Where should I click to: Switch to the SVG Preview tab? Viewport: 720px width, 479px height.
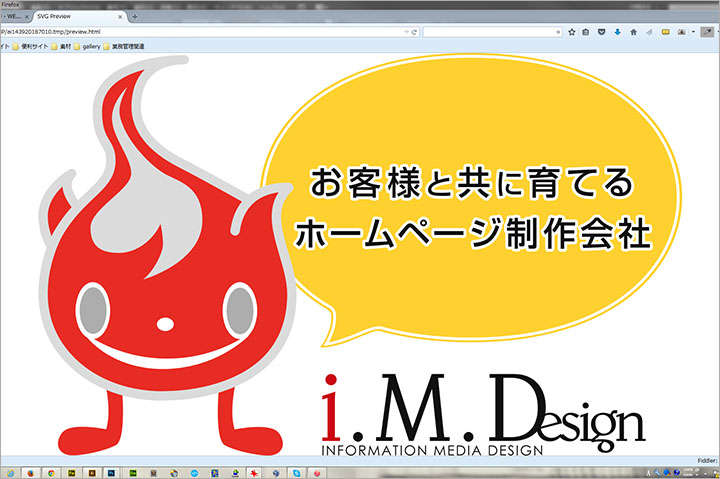tap(79, 17)
